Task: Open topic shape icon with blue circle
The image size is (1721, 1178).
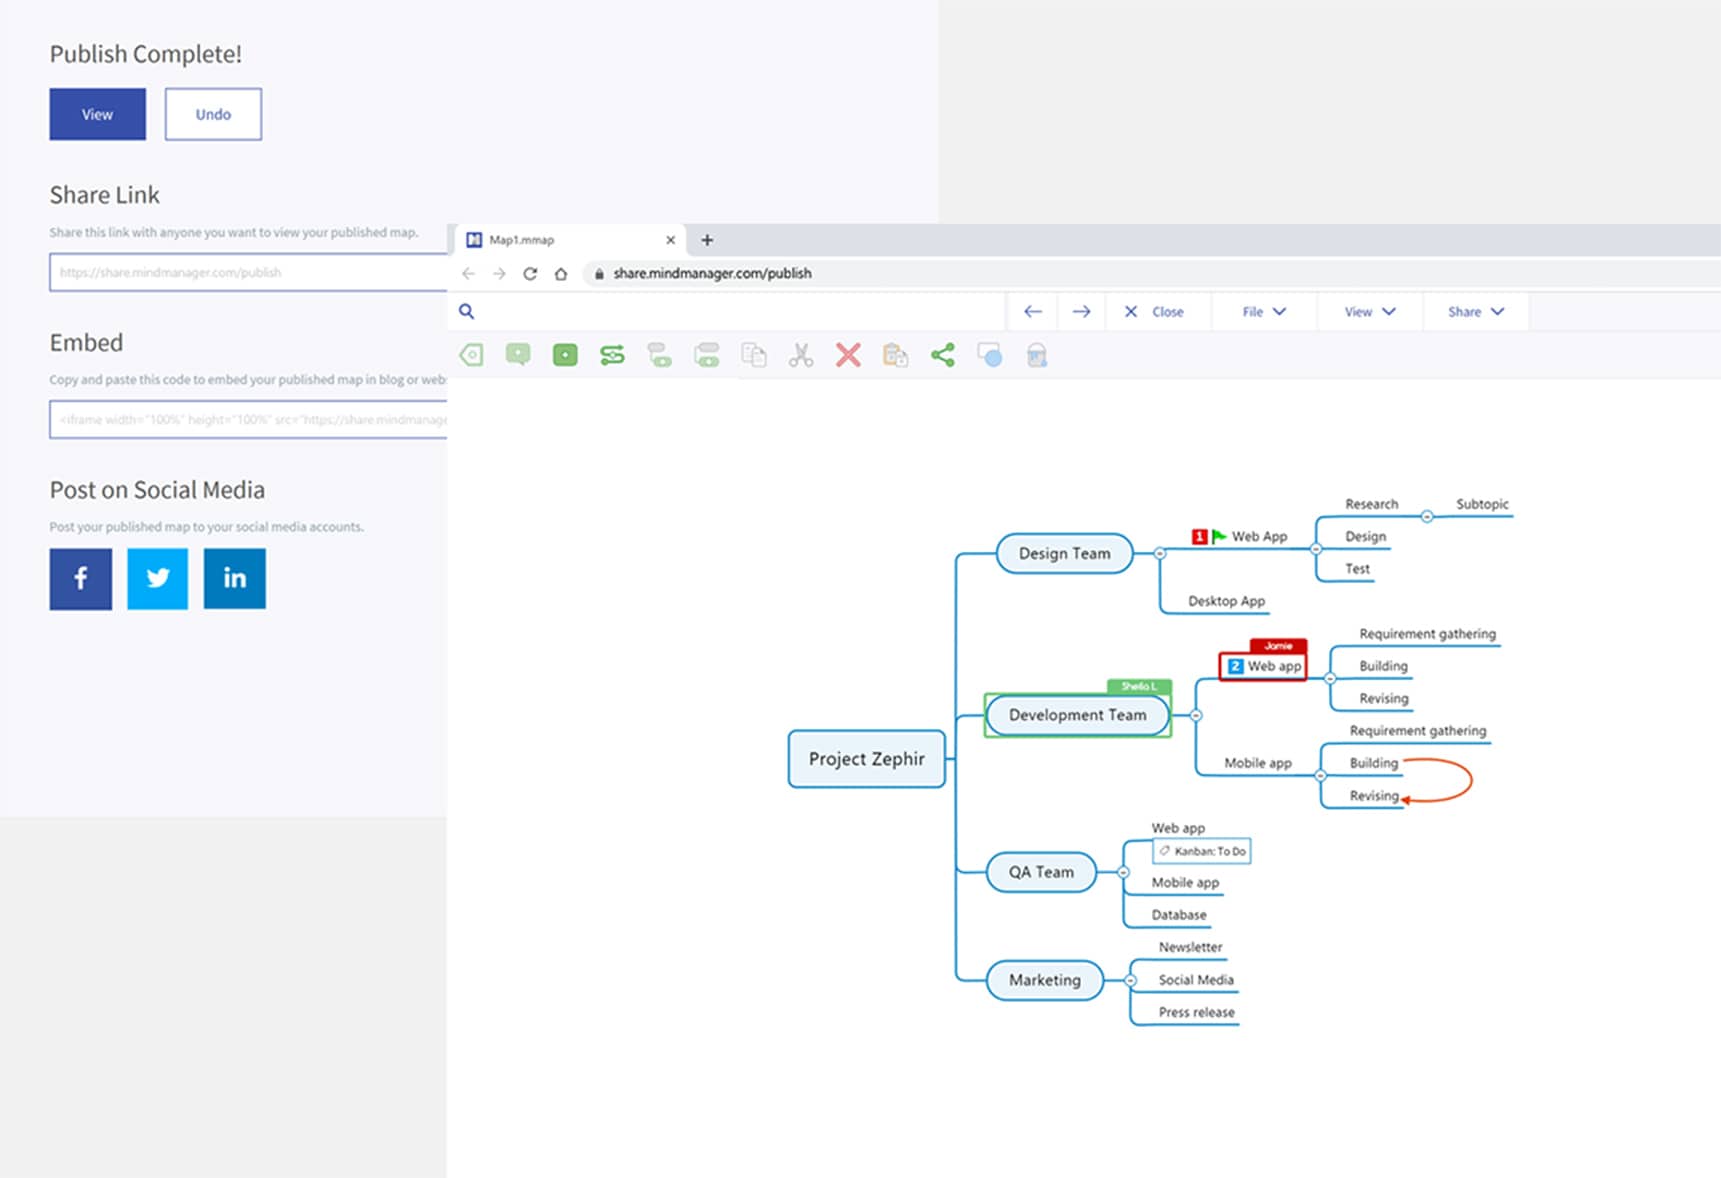Action: point(990,355)
